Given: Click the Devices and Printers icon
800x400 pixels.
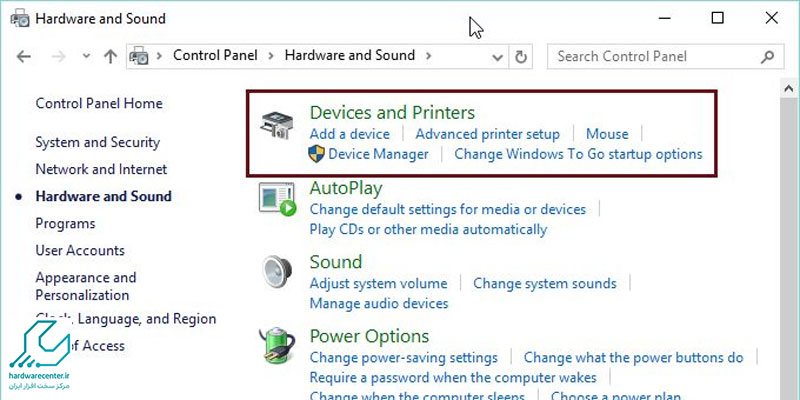Looking at the screenshot, I should tap(276, 125).
